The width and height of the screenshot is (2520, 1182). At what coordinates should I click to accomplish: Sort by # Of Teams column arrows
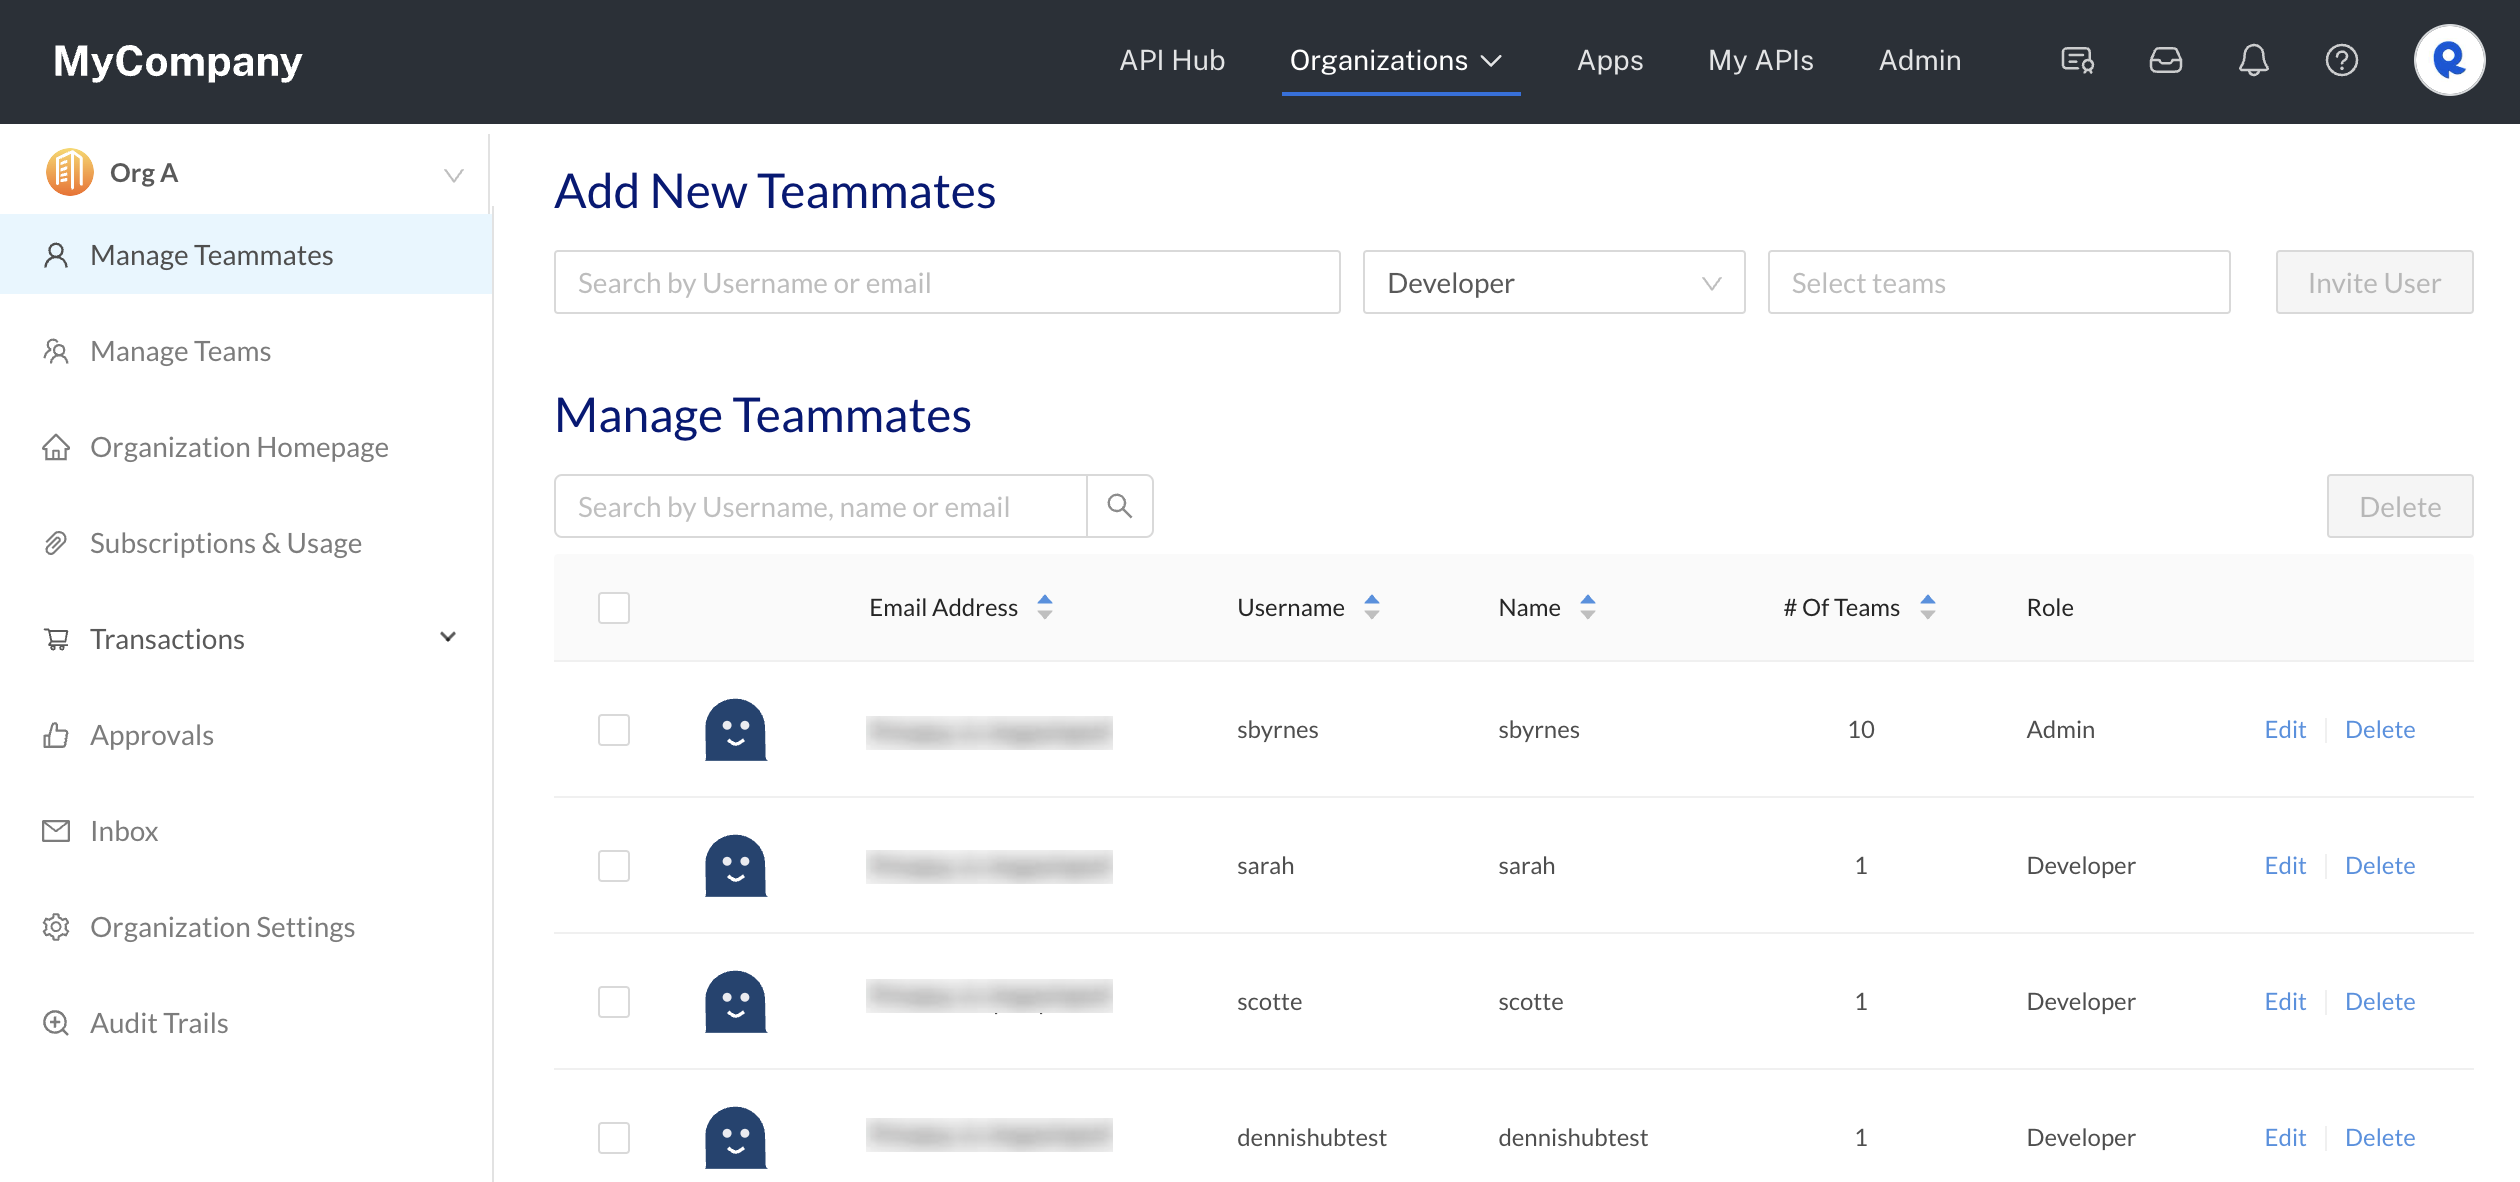(x=1928, y=607)
